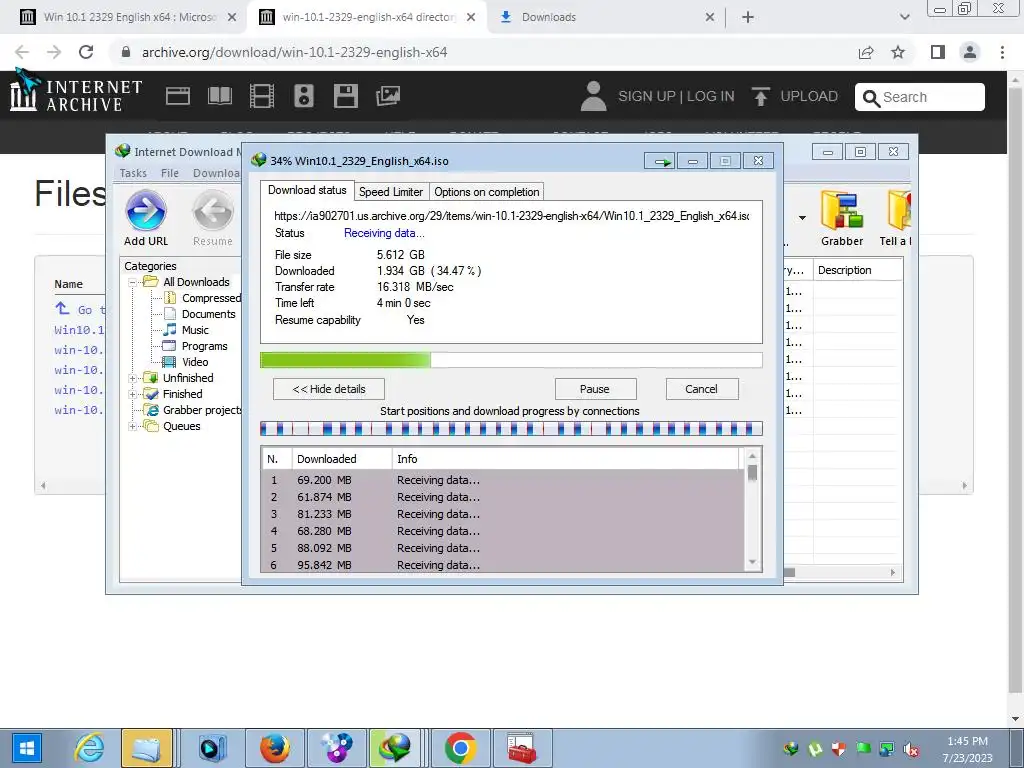Pause the download
1024x768 pixels.
click(x=595, y=389)
